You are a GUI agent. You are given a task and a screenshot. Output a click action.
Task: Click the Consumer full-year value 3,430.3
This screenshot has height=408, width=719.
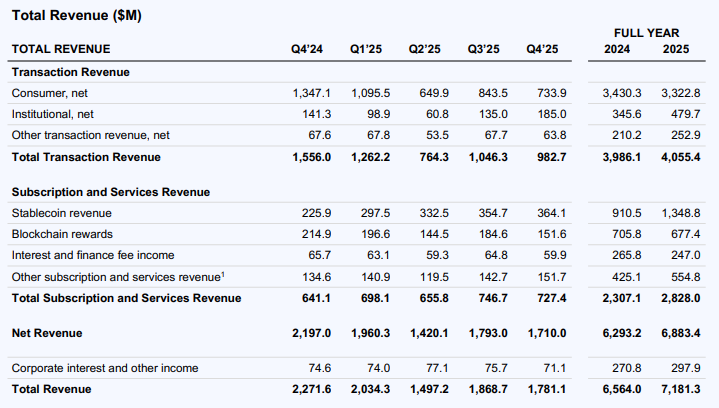click(x=622, y=93)
